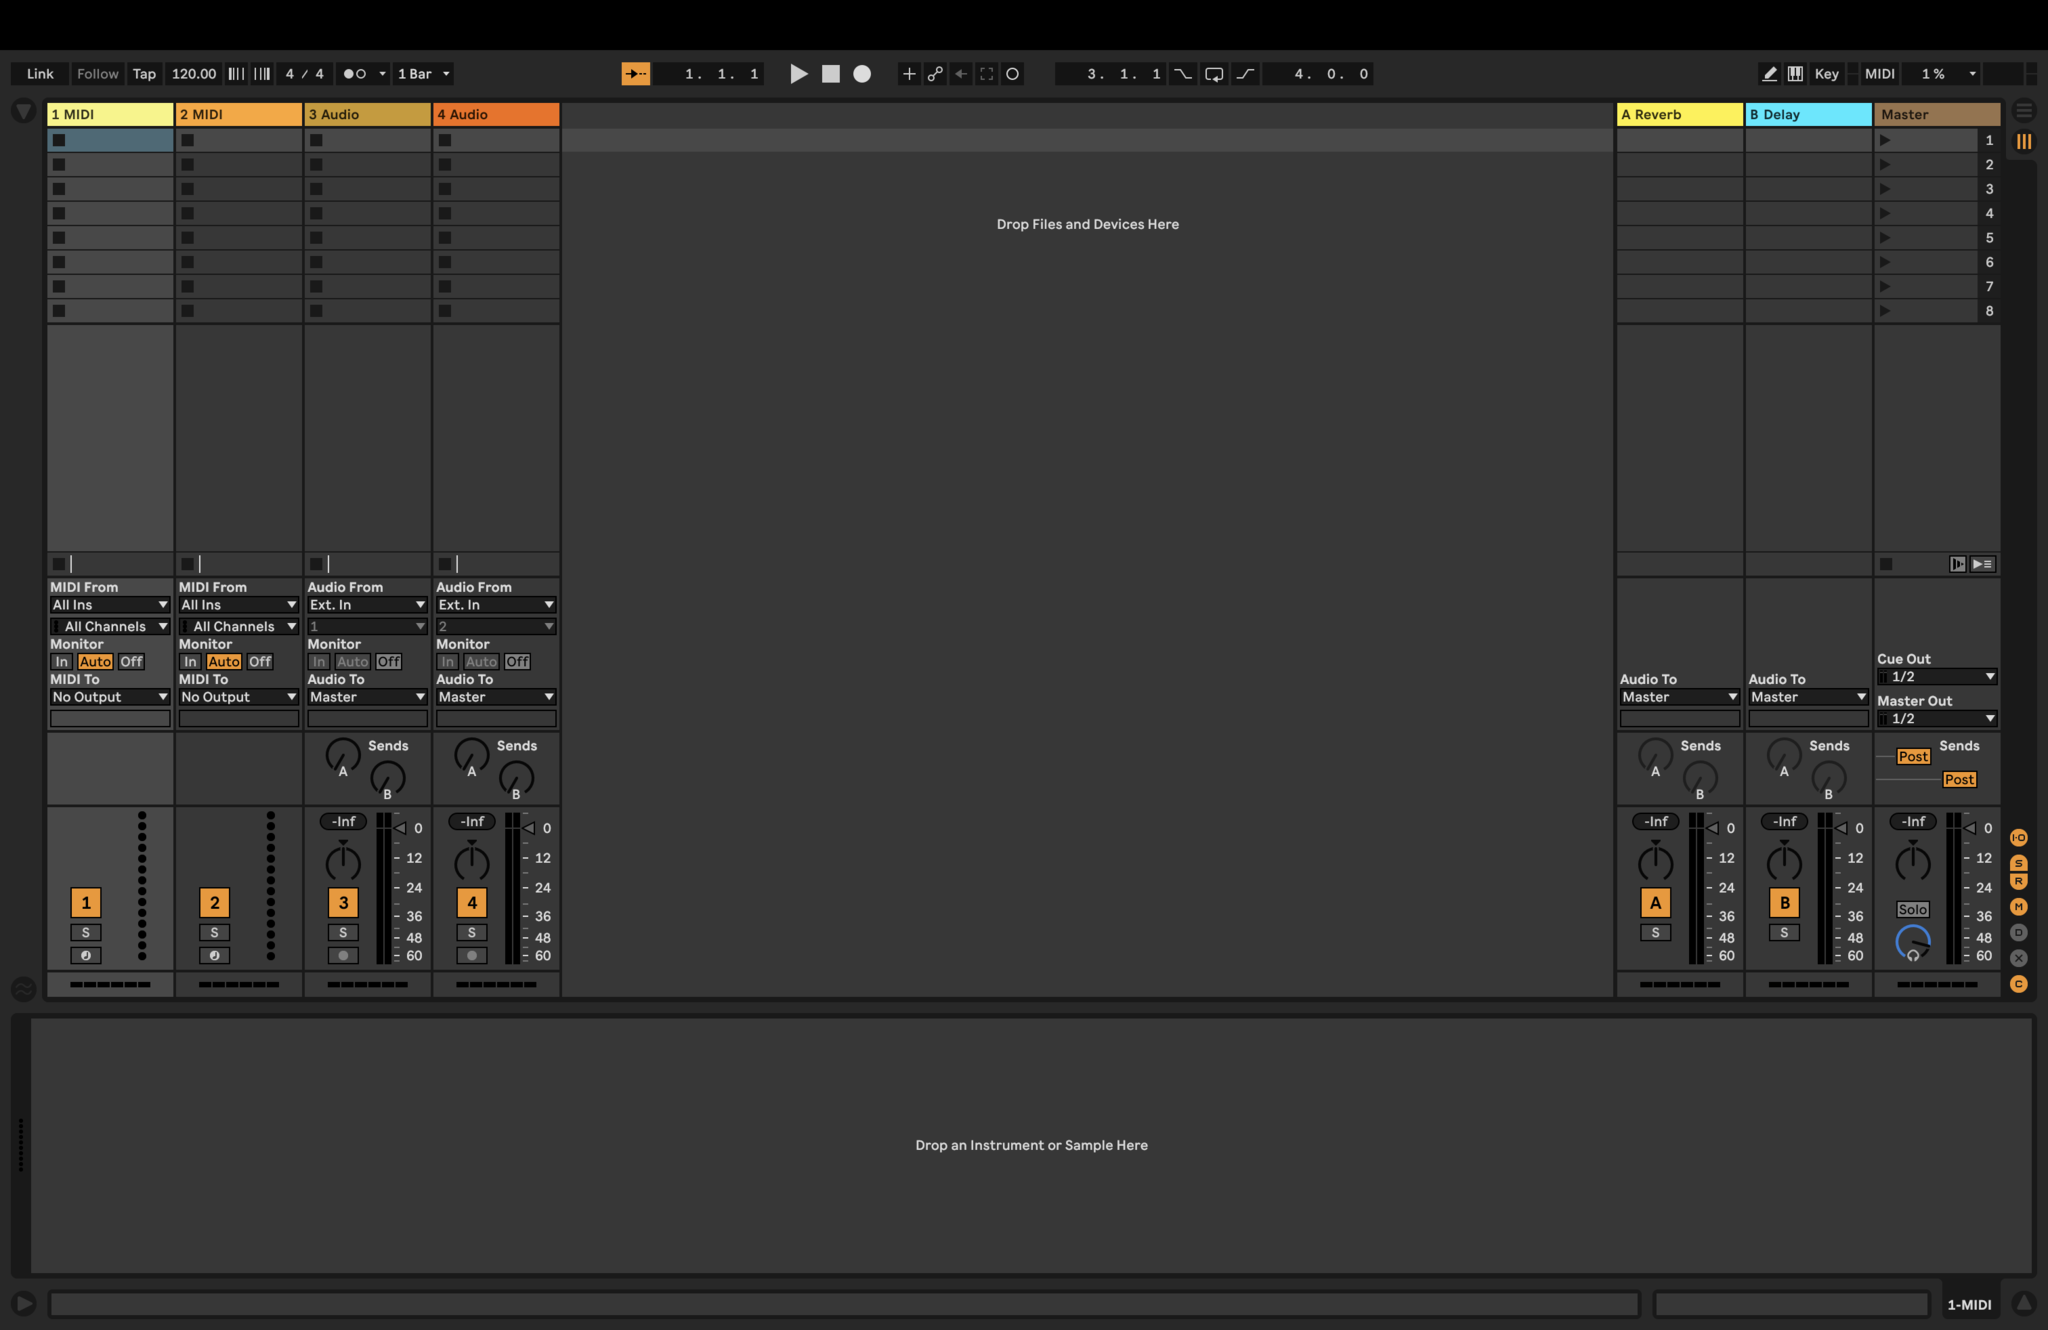Select the B Delay return track header
Screen dimensions: 2048x1330
click(1808, 115)
